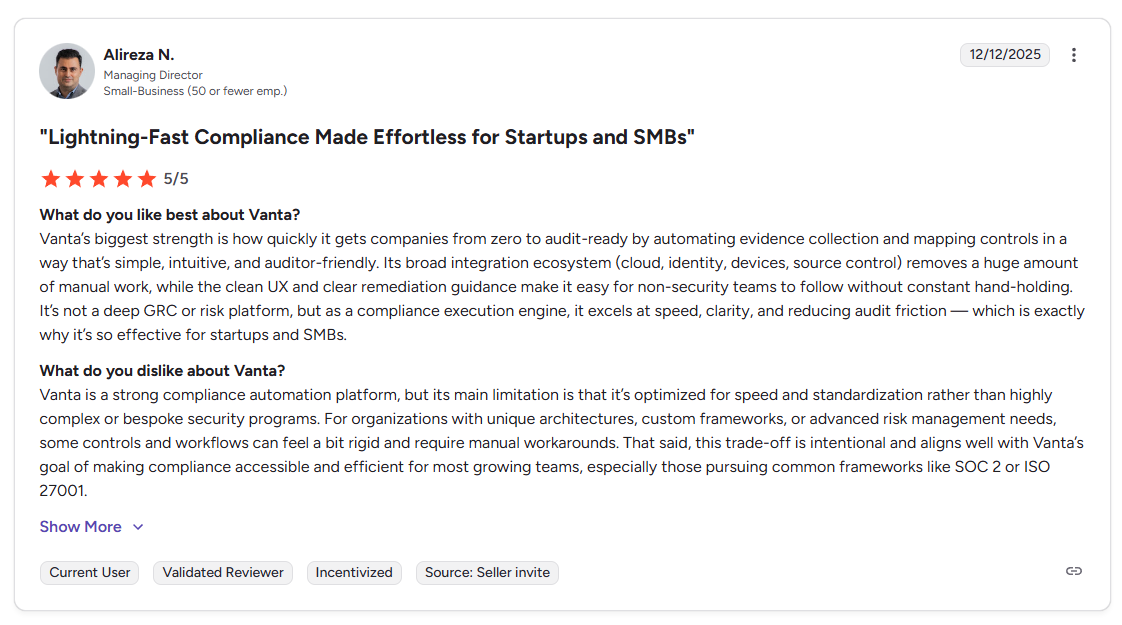The image size is (1122, 625).
Task: Open the three-dot options menu
Action: click(1074, 55)
